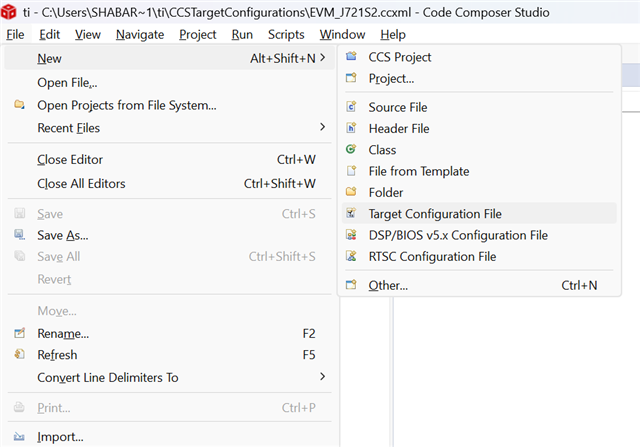640x447 pixels.
Task: Click the RTSC Configuration File icon
Action: [350, 256]
